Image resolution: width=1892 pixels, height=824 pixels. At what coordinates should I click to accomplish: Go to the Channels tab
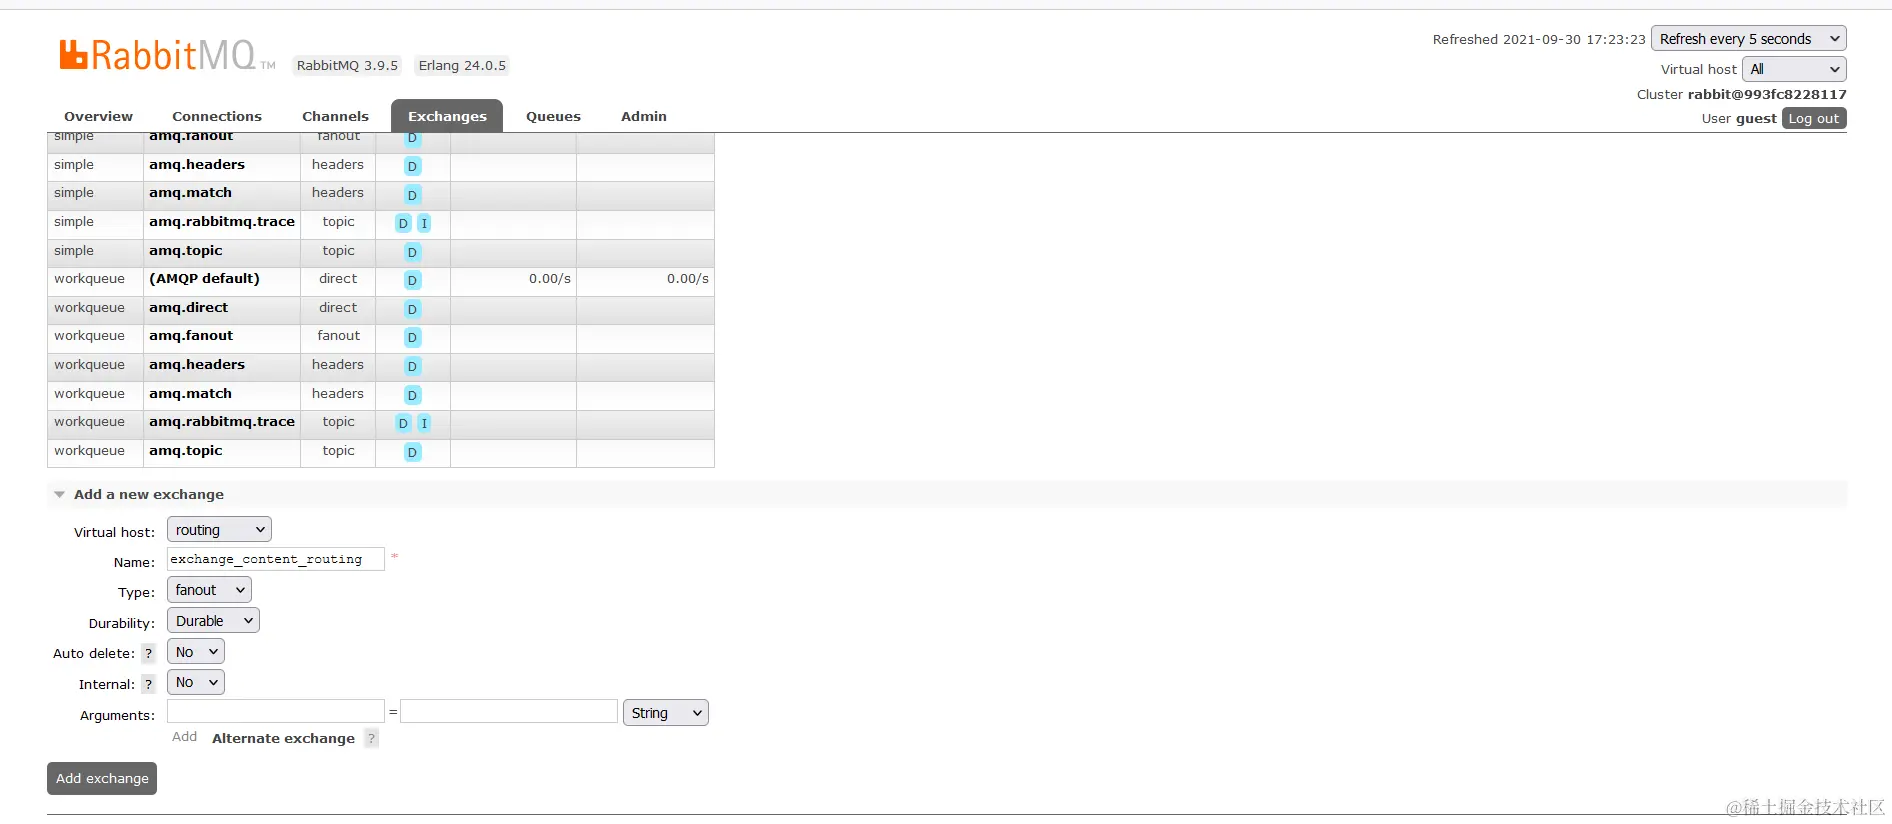[335, 116]
